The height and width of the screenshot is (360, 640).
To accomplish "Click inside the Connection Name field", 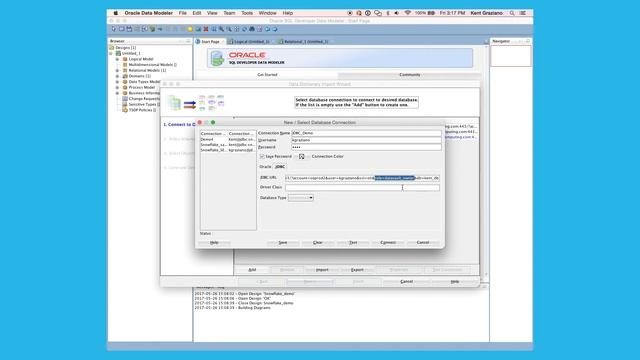I will [366, 133].
